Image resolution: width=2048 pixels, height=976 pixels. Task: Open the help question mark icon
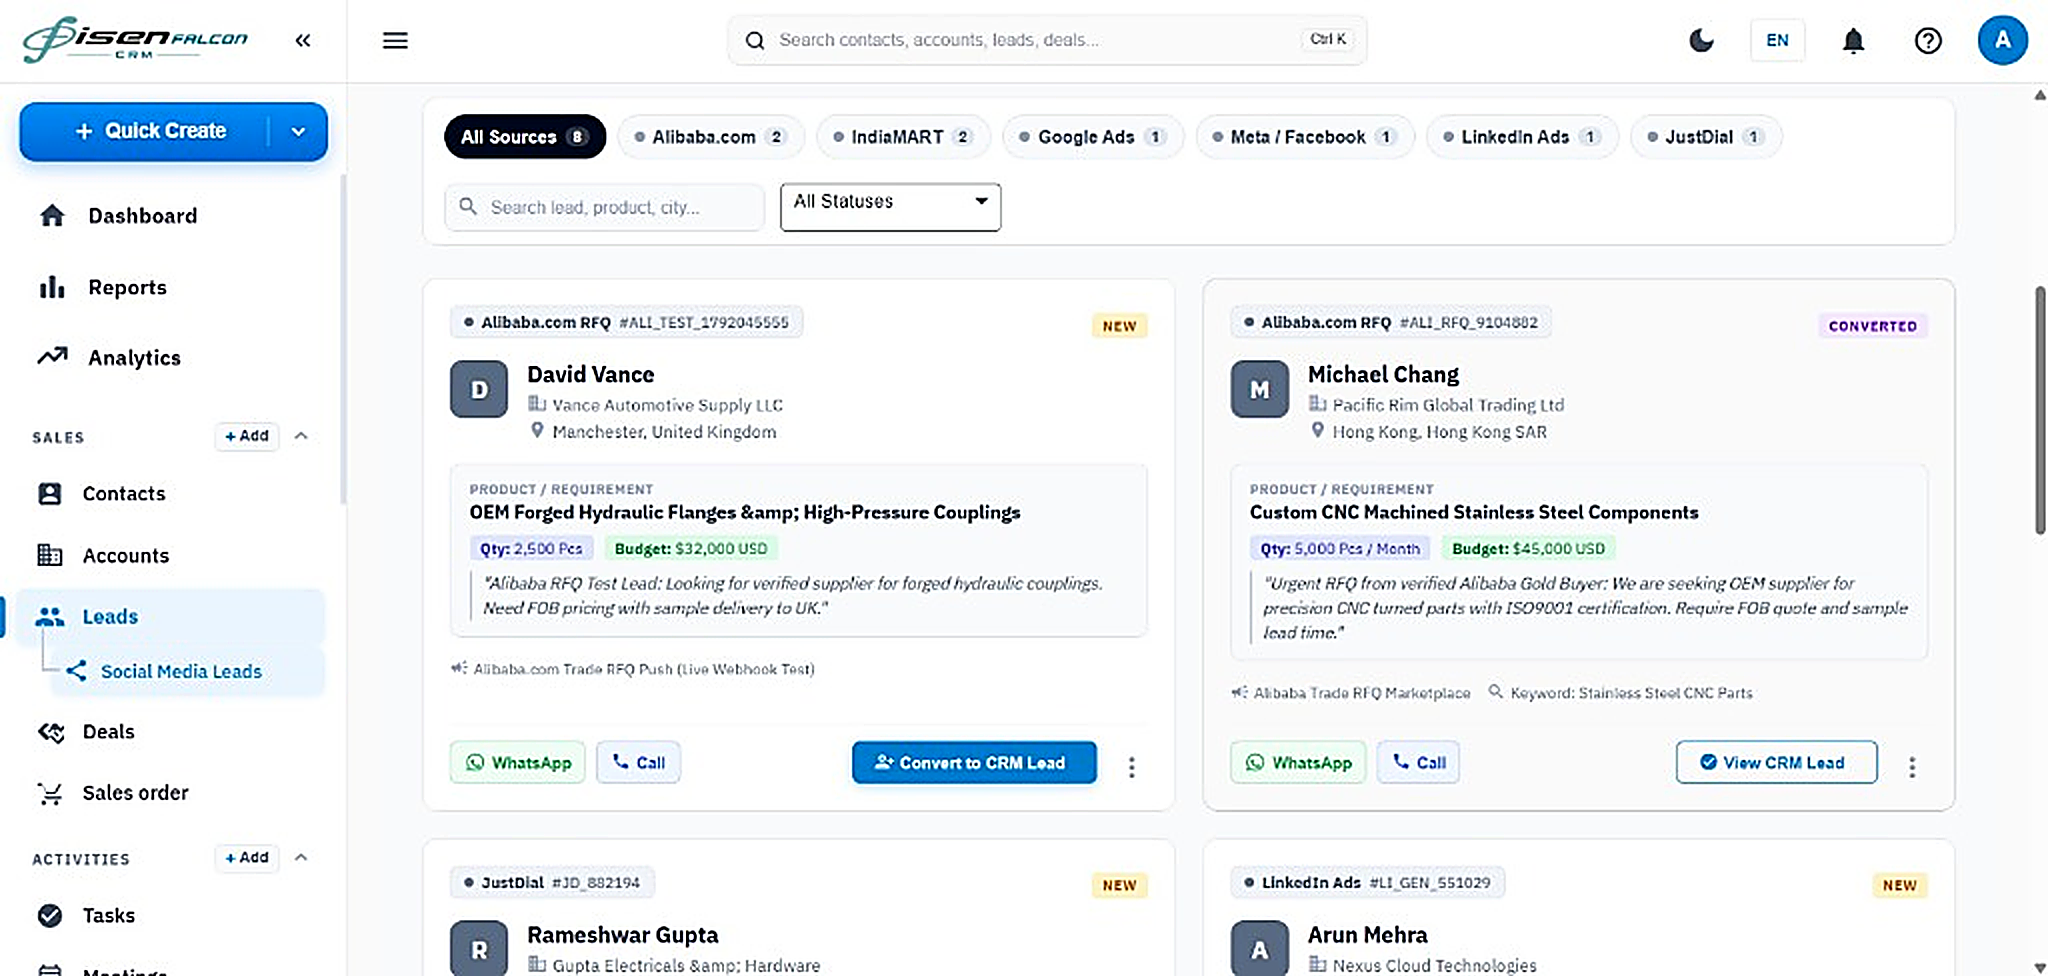(1928, 40)
